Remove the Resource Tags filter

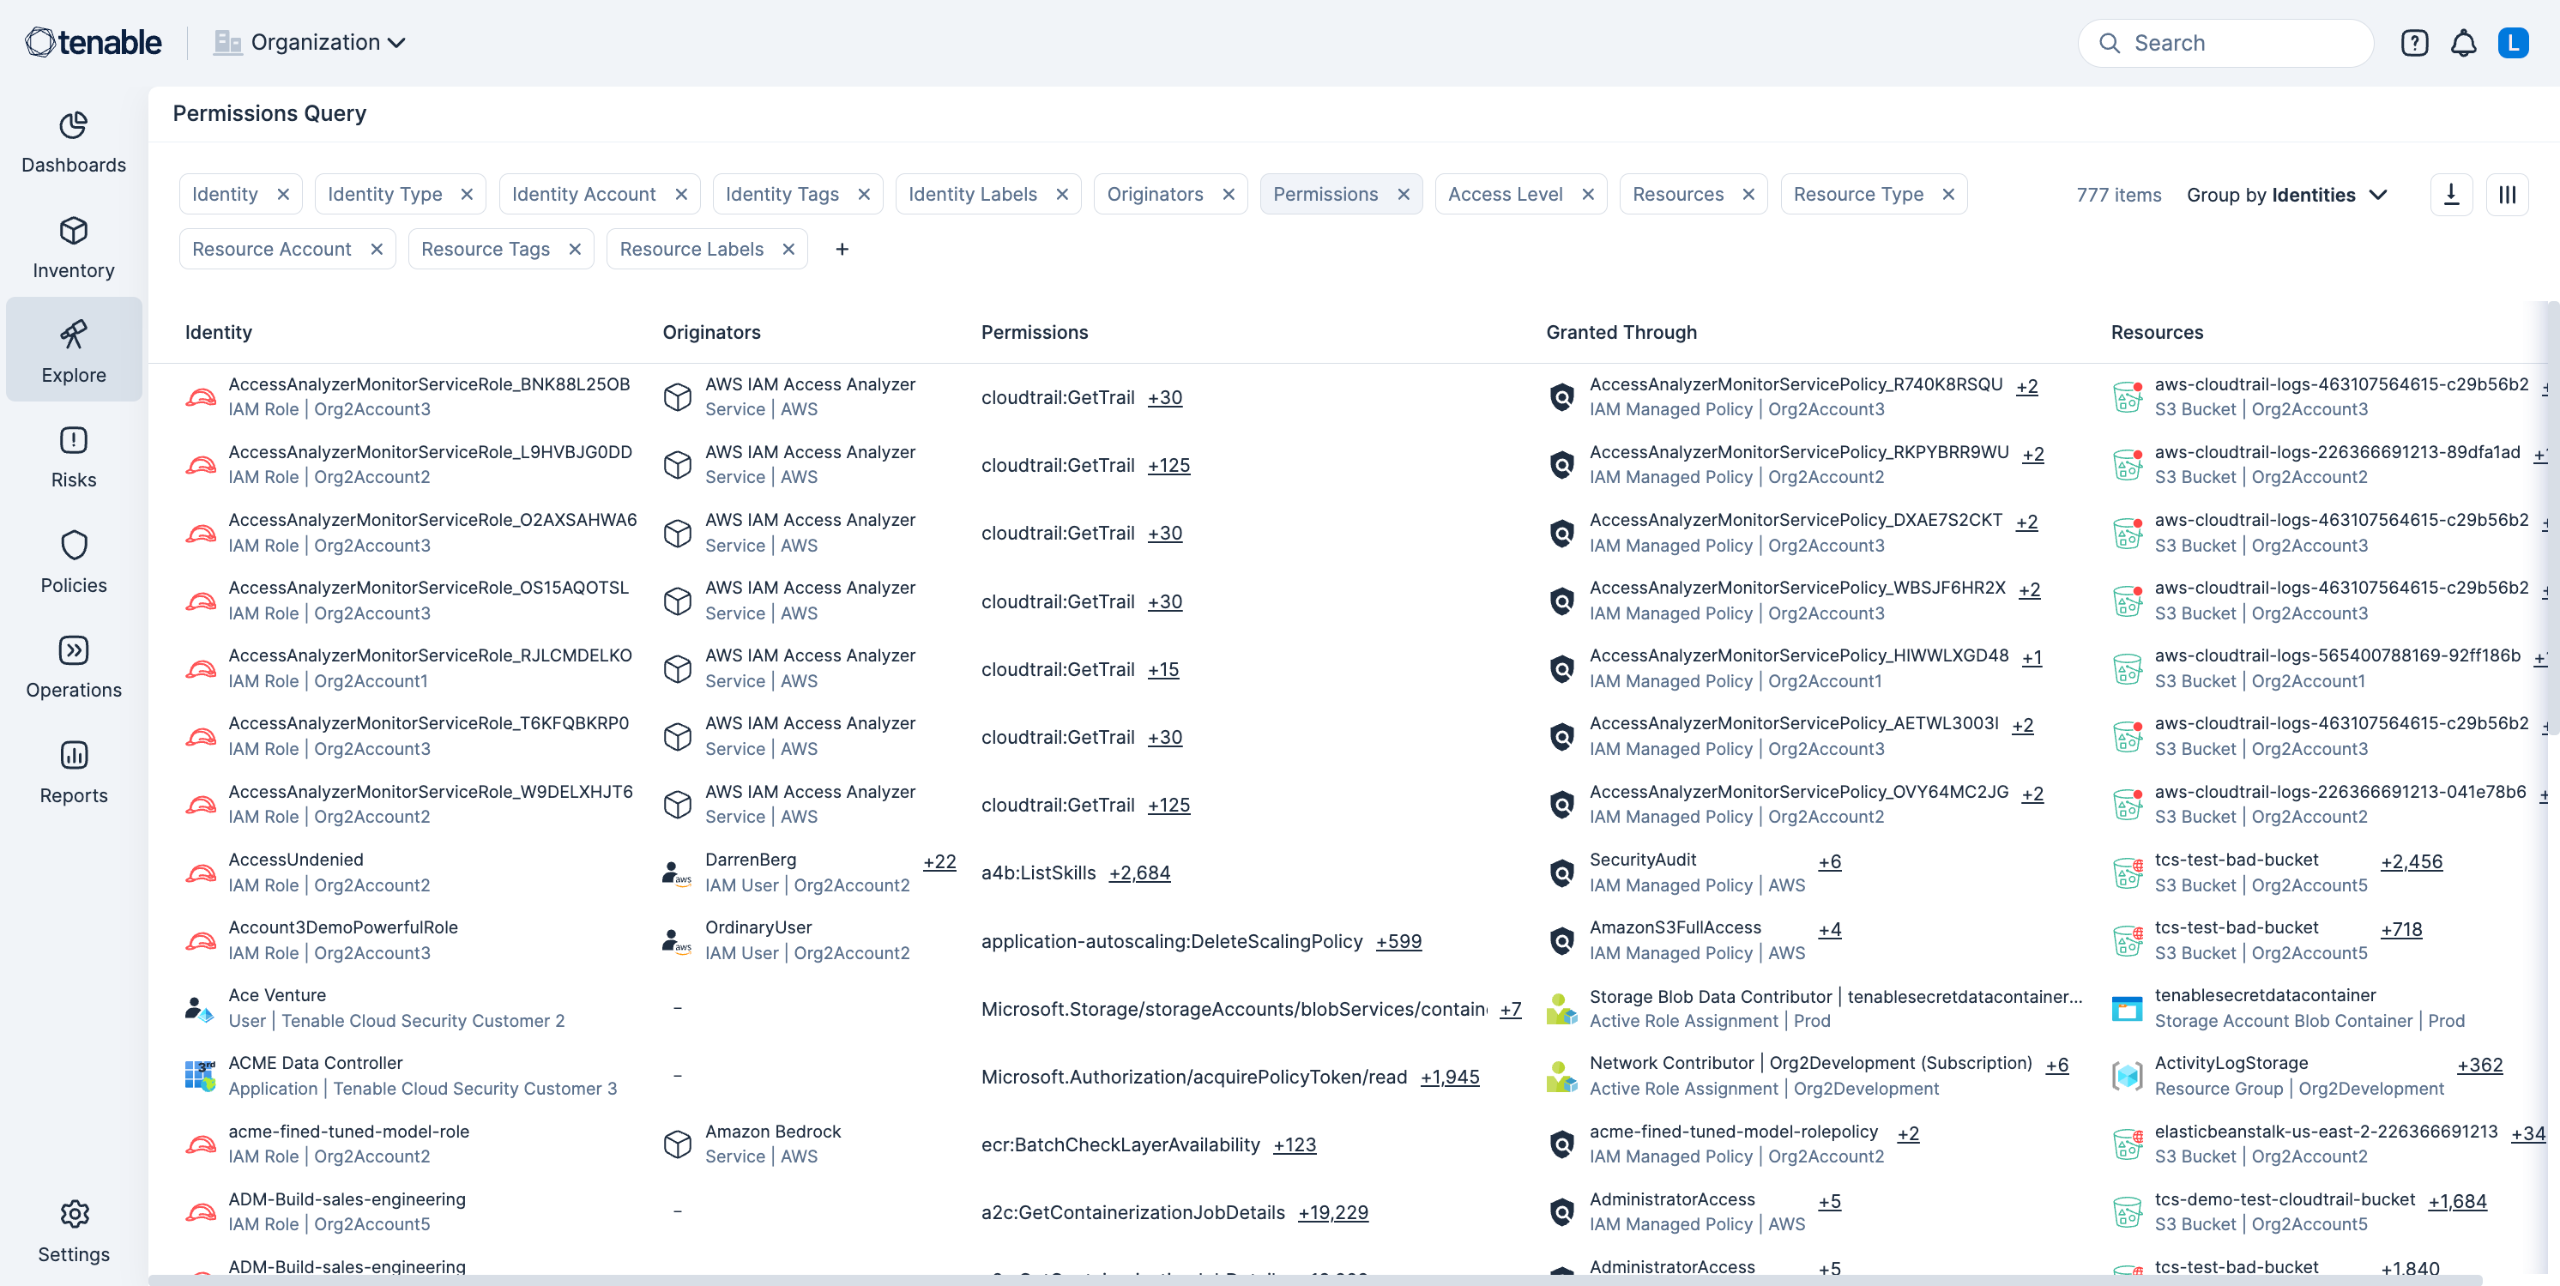pos(575,249)
